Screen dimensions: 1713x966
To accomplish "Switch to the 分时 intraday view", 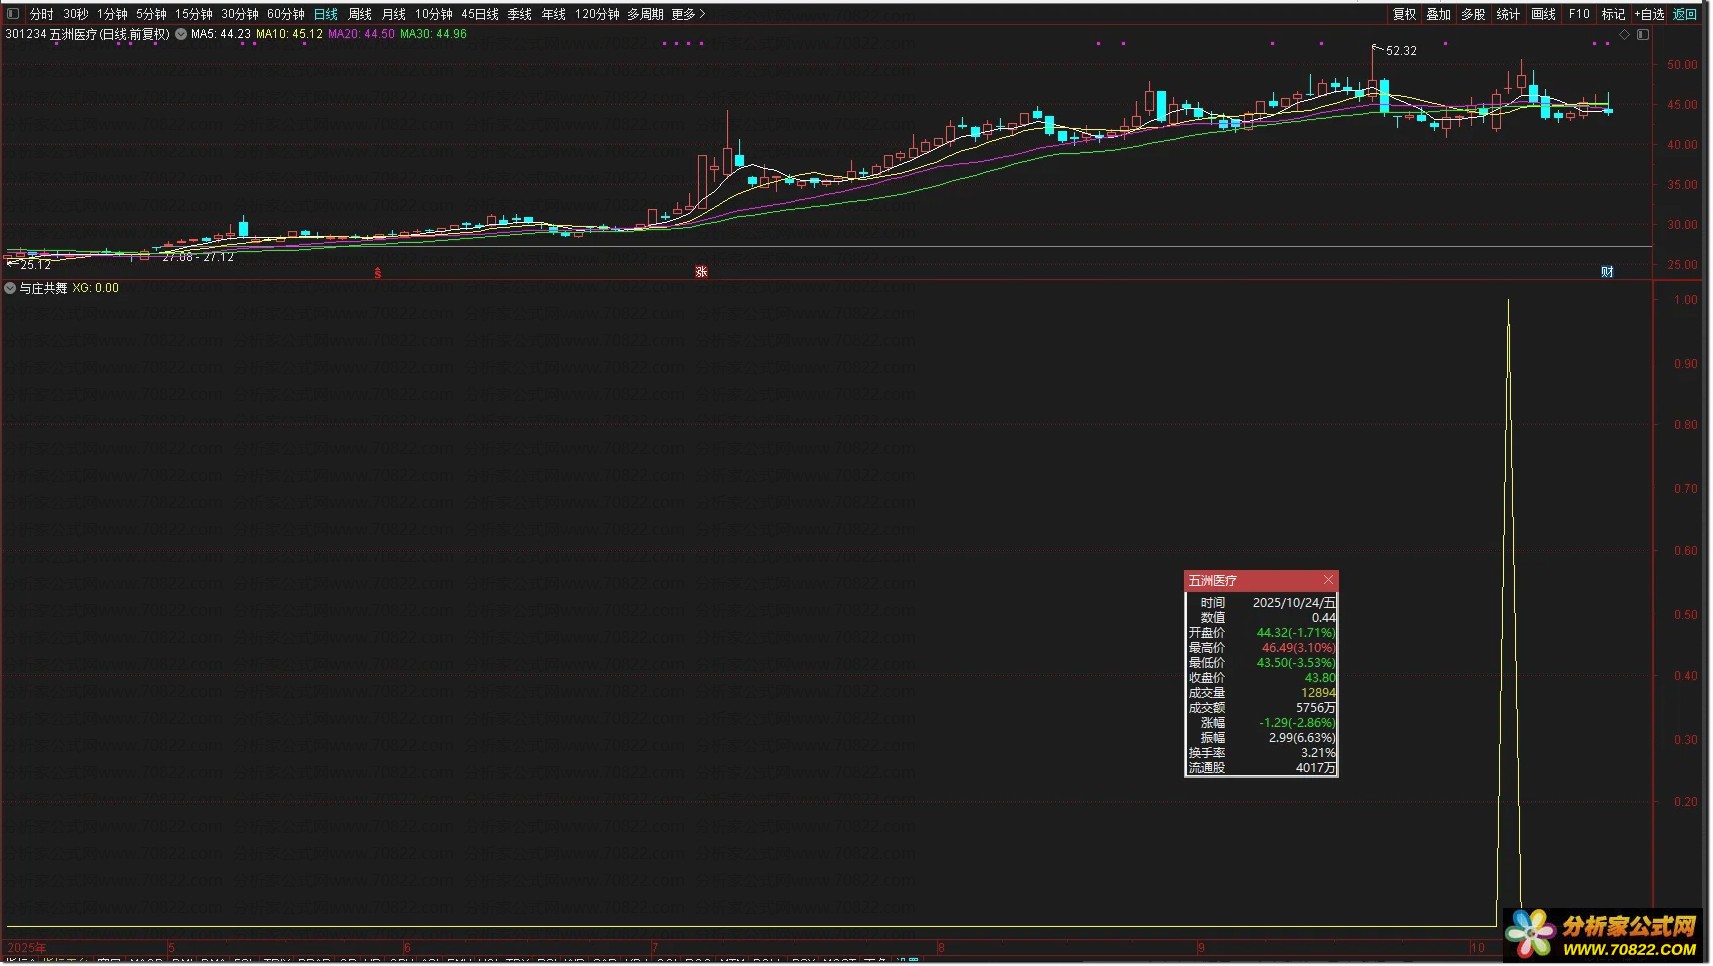I will pyautogui.click(x=42, y=14).
